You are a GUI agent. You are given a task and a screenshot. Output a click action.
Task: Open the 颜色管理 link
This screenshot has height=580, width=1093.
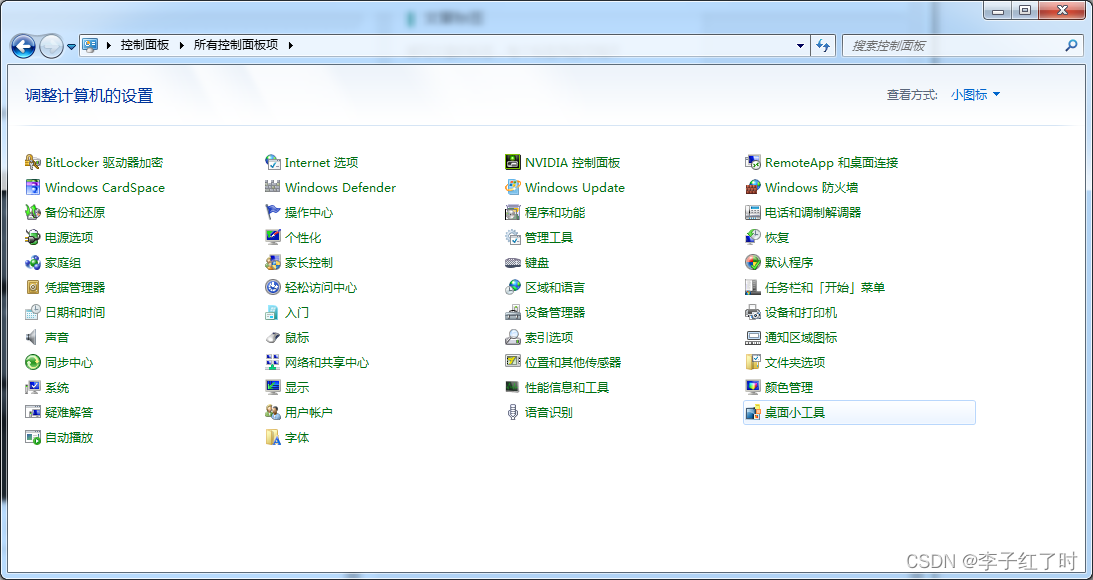pos(789,388)
